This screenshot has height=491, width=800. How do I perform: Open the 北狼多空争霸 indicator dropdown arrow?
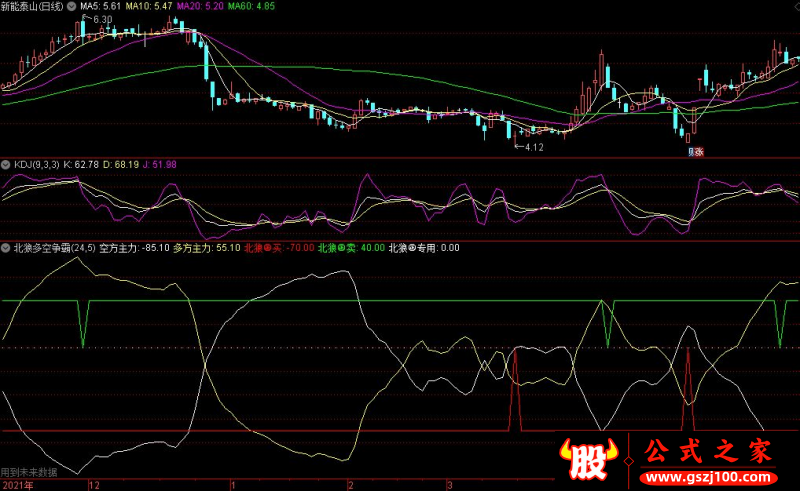[5, 247]
